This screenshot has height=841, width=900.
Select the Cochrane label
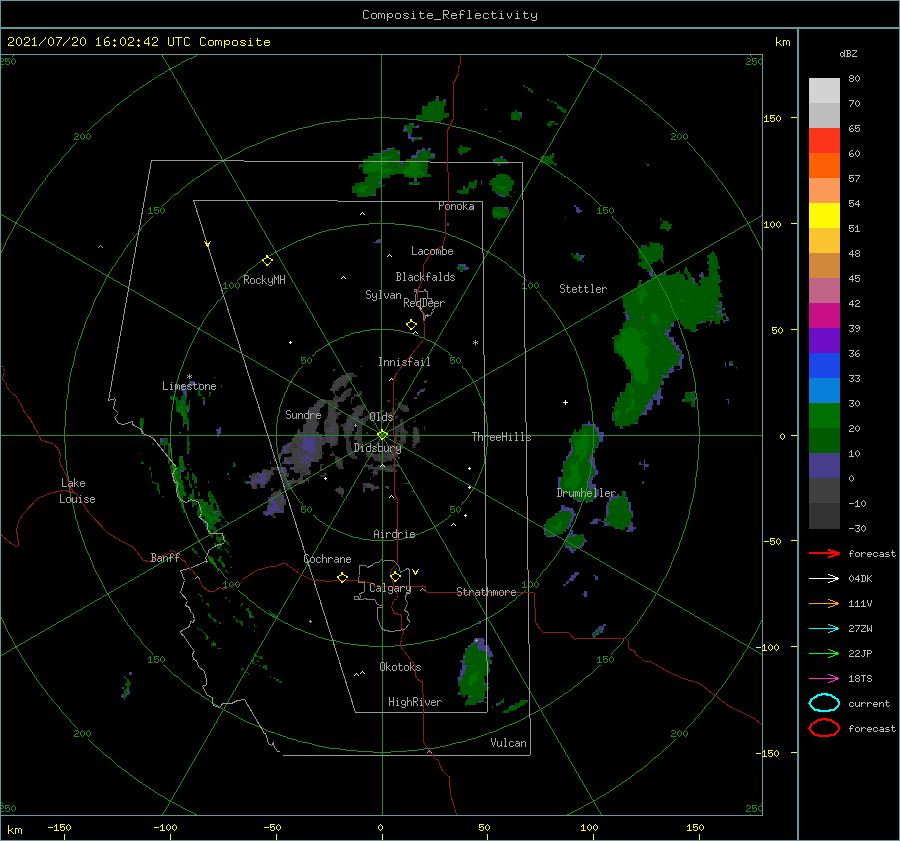(327, 559)
